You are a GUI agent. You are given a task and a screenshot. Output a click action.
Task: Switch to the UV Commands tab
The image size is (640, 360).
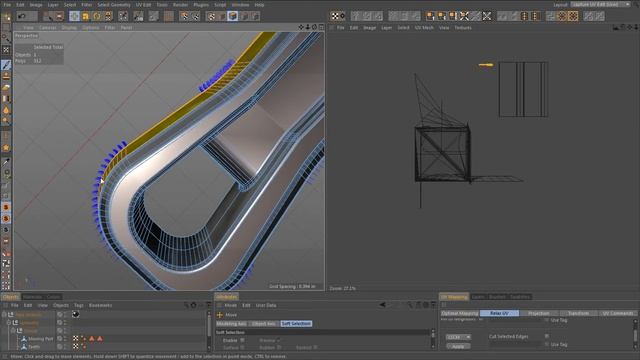(618, 313)
